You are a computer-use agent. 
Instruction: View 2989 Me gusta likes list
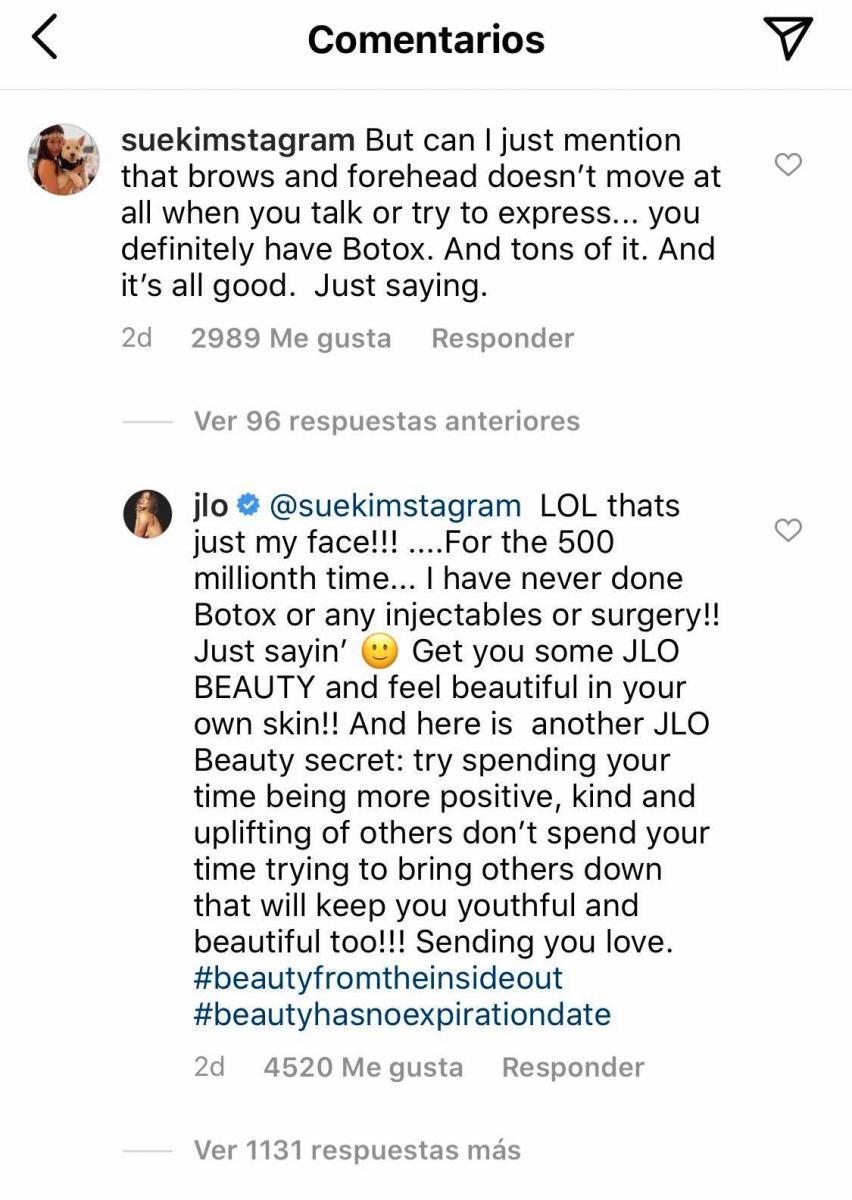[x=290, y=338]
